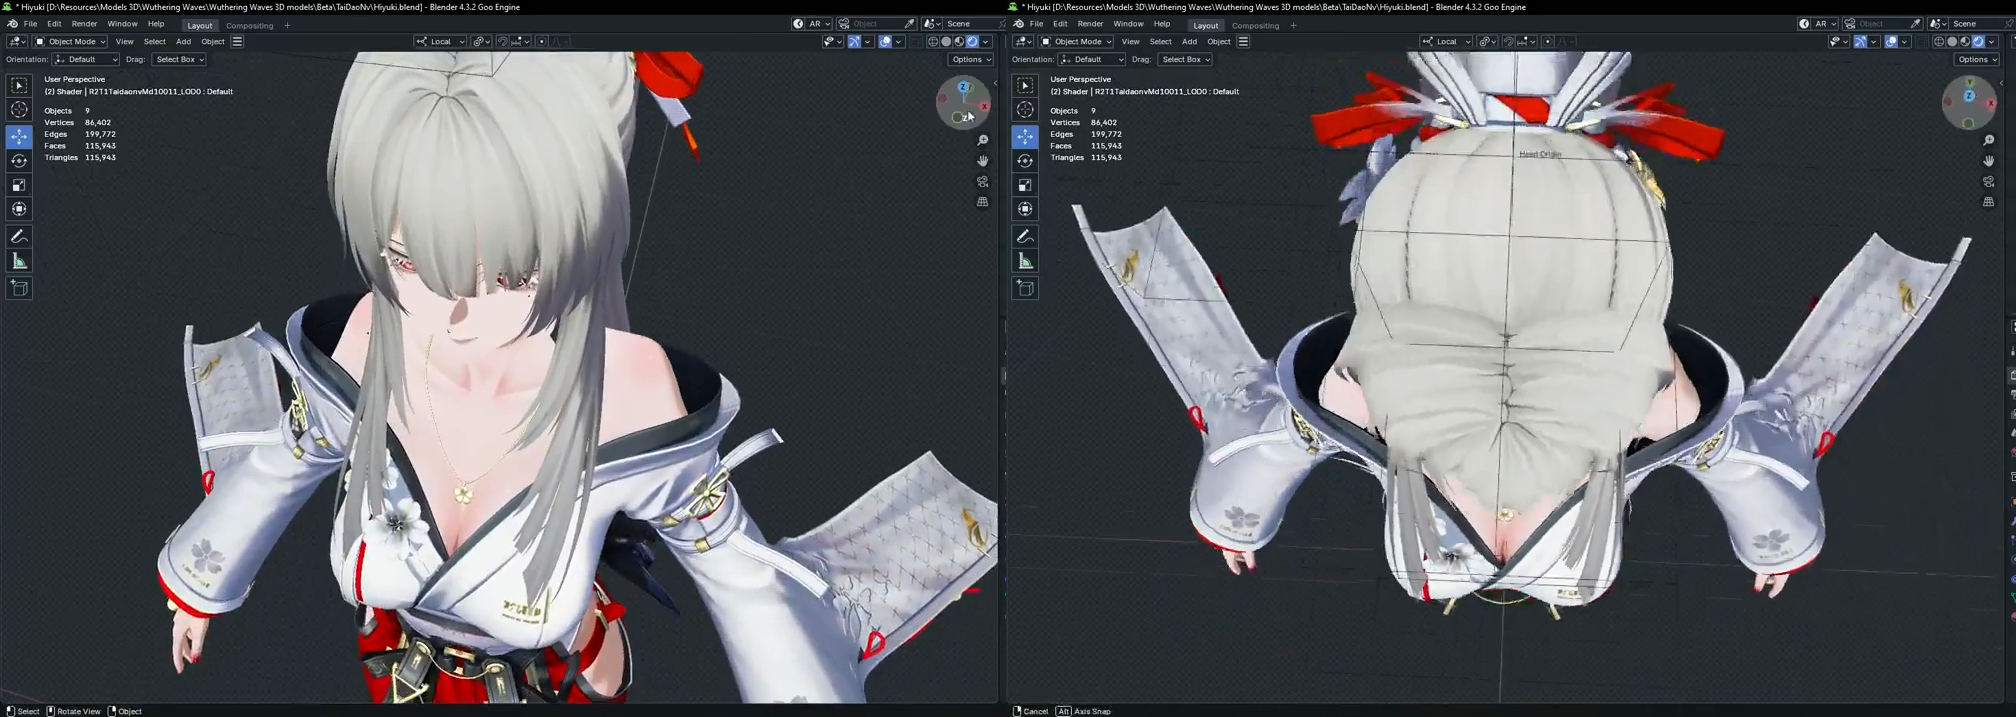This screenshot has width=2016, height=717.
Task: Click the Z axis on right window gizmo
Action: (x=1969, y=96)
